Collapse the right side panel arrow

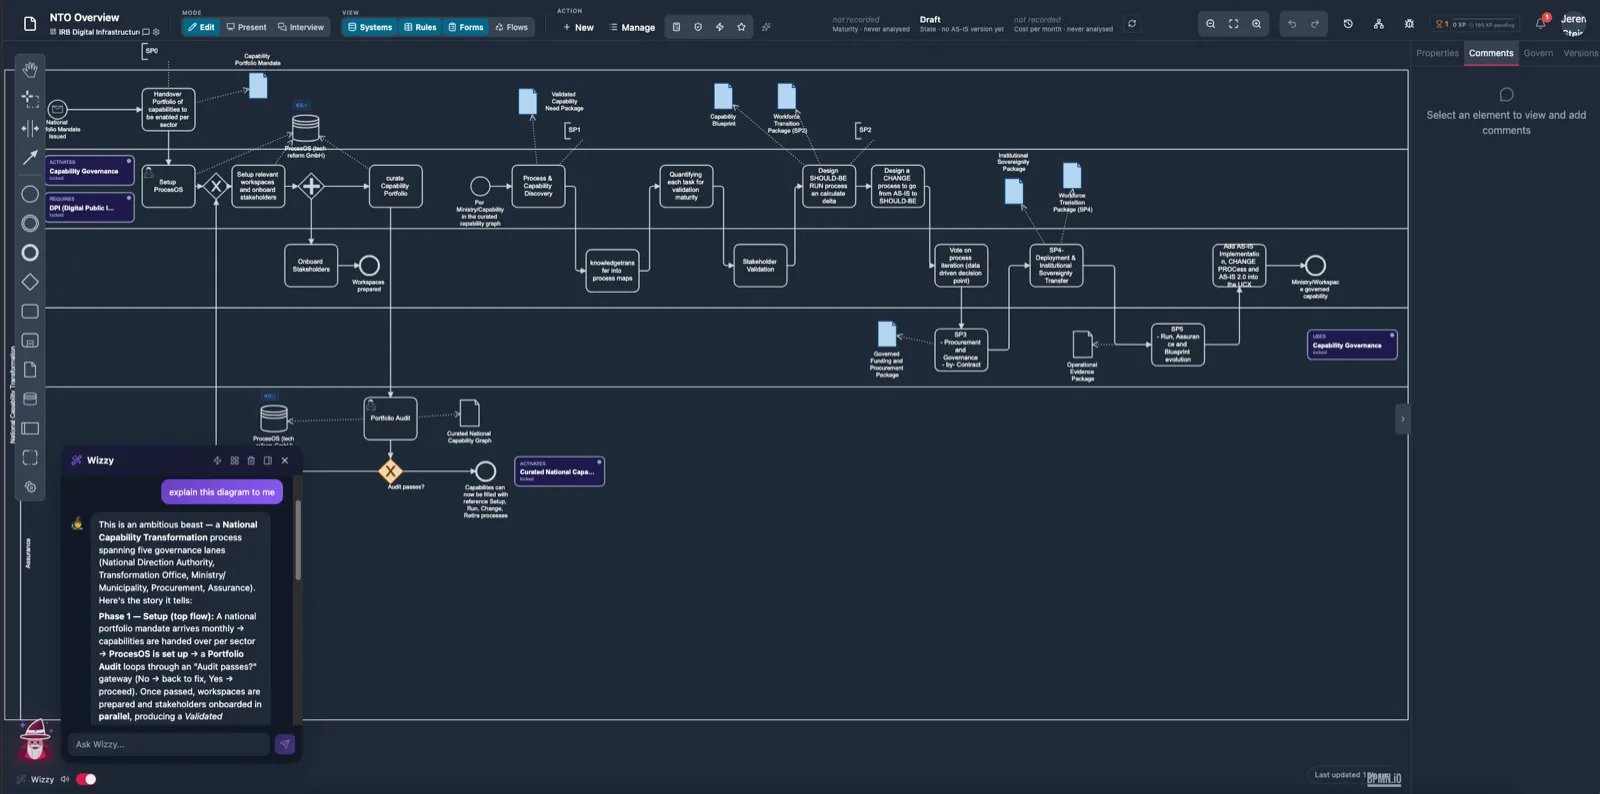tap(1402, 419)
